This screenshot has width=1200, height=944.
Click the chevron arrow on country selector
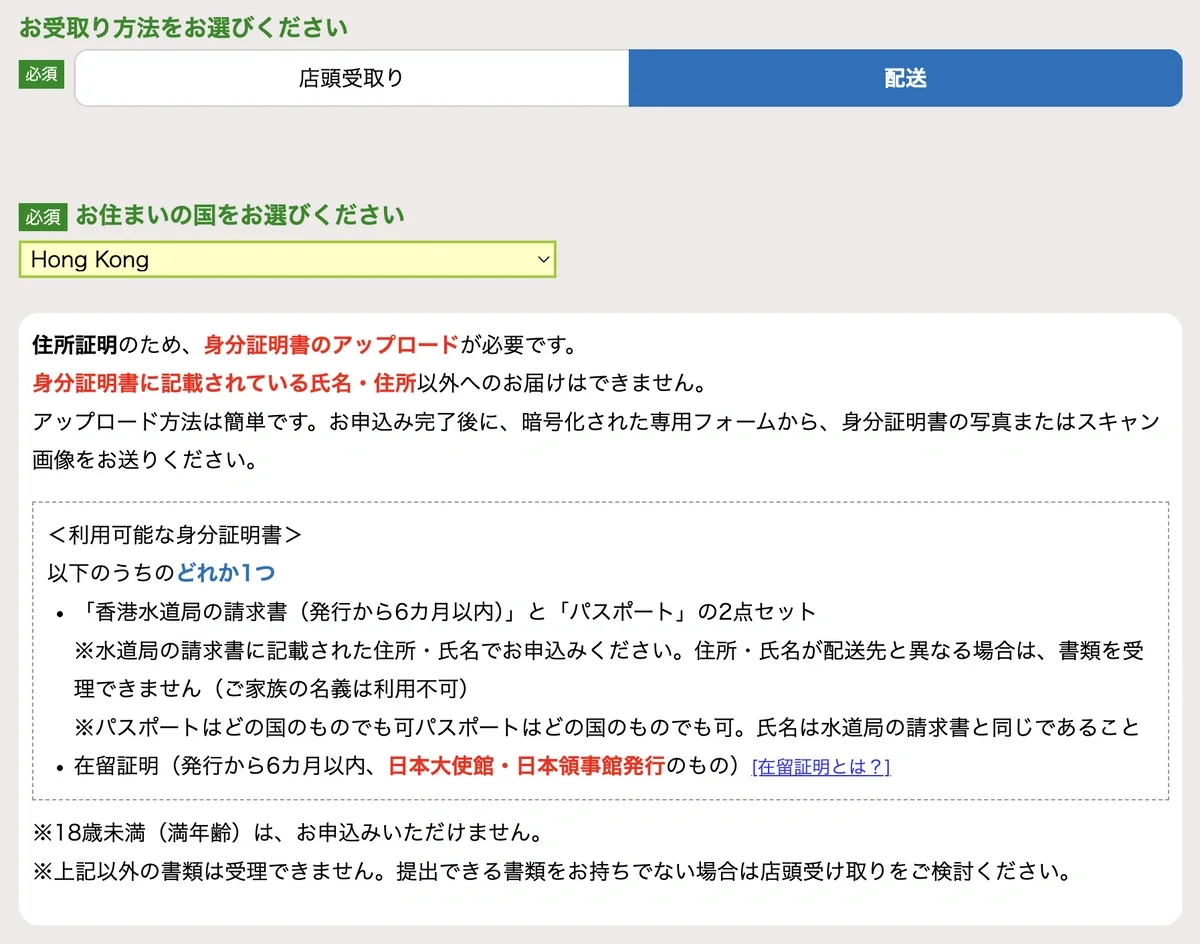(x=543, y=260)
